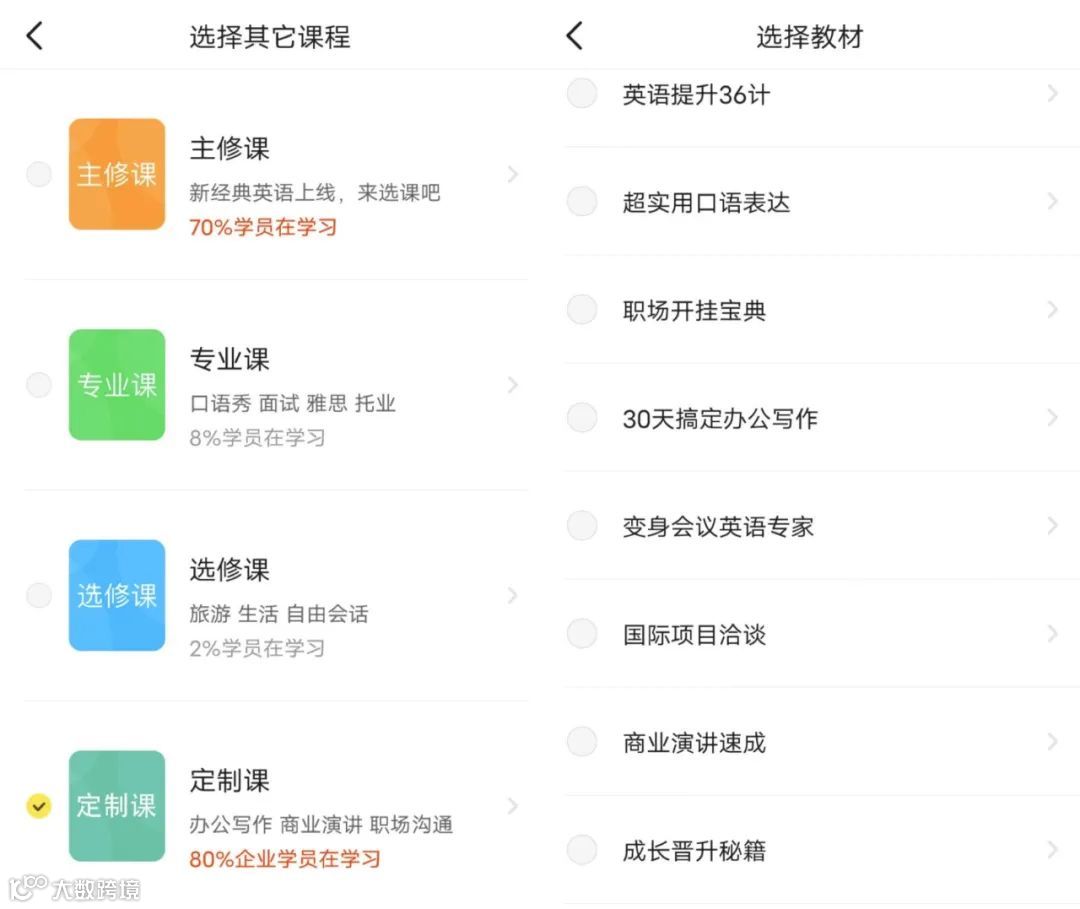Tap the green 专业课 course icon
The image size is (1080, 909).
[116, 385]
